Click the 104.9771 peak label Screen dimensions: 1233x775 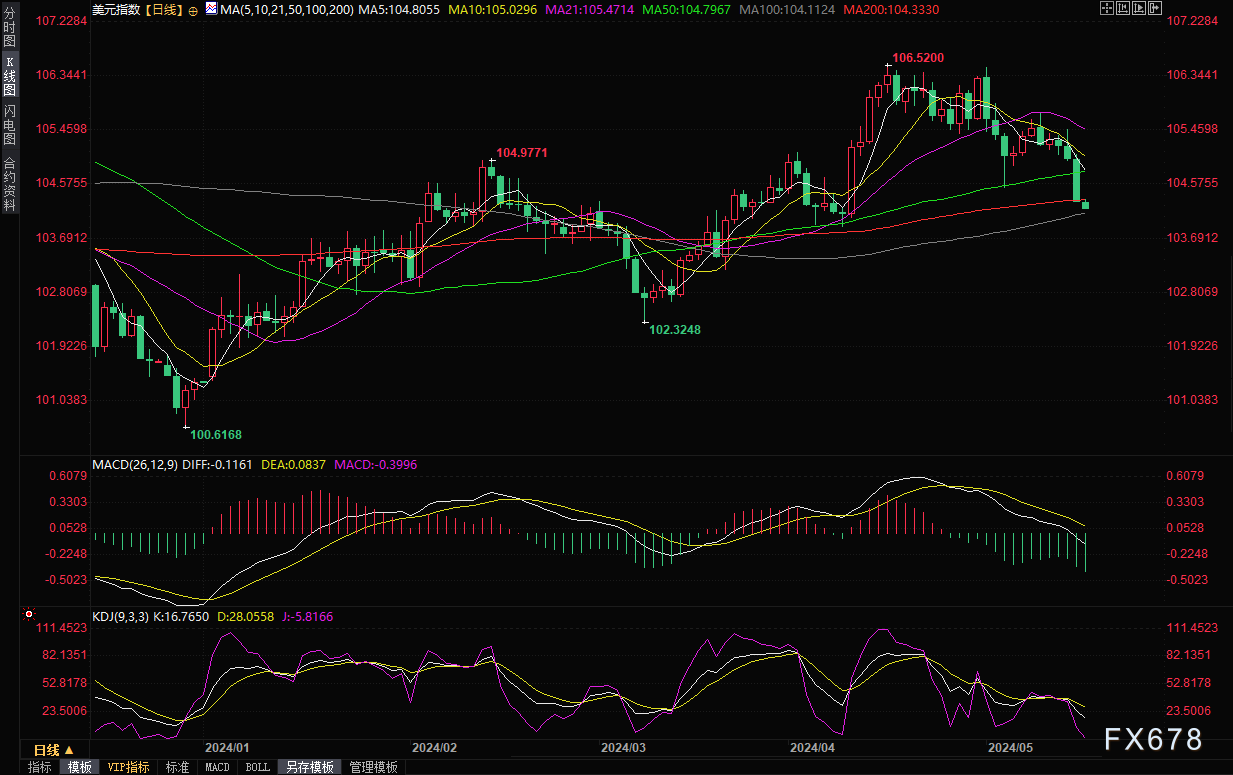[x=522, y=153]
